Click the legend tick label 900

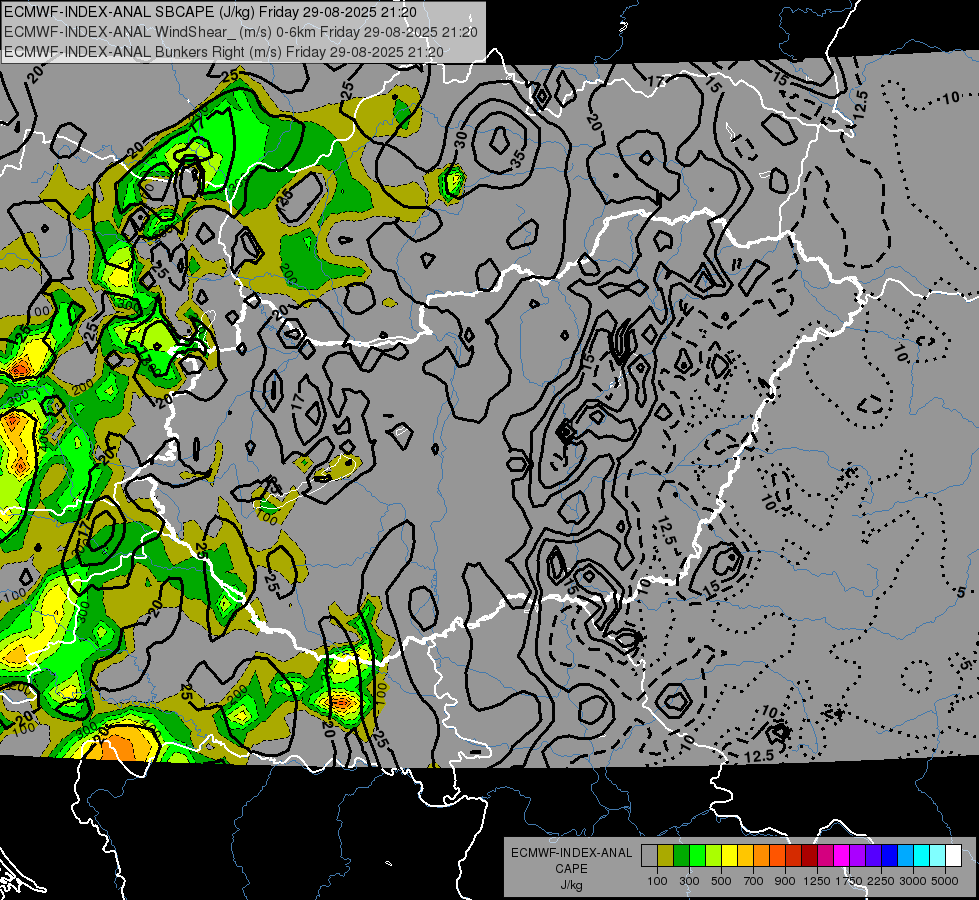click(785, 881)
